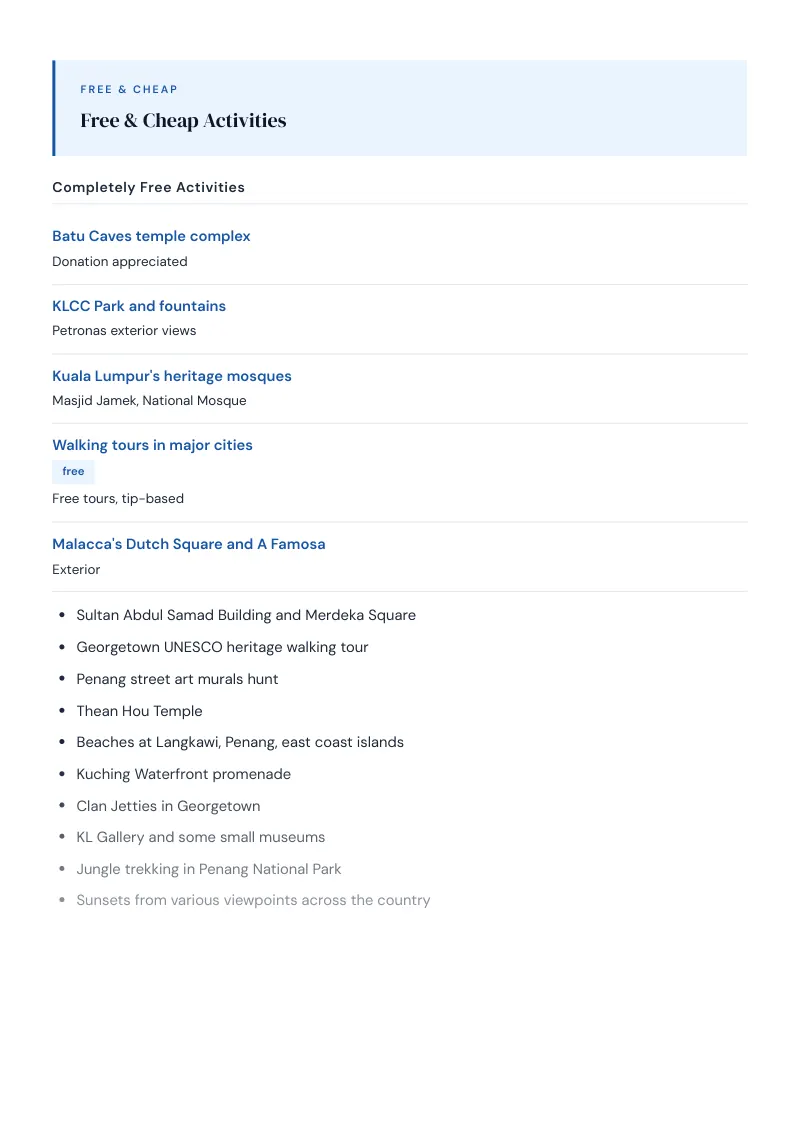Click Jungle trekking in Penang National Park

pos(209,868)
